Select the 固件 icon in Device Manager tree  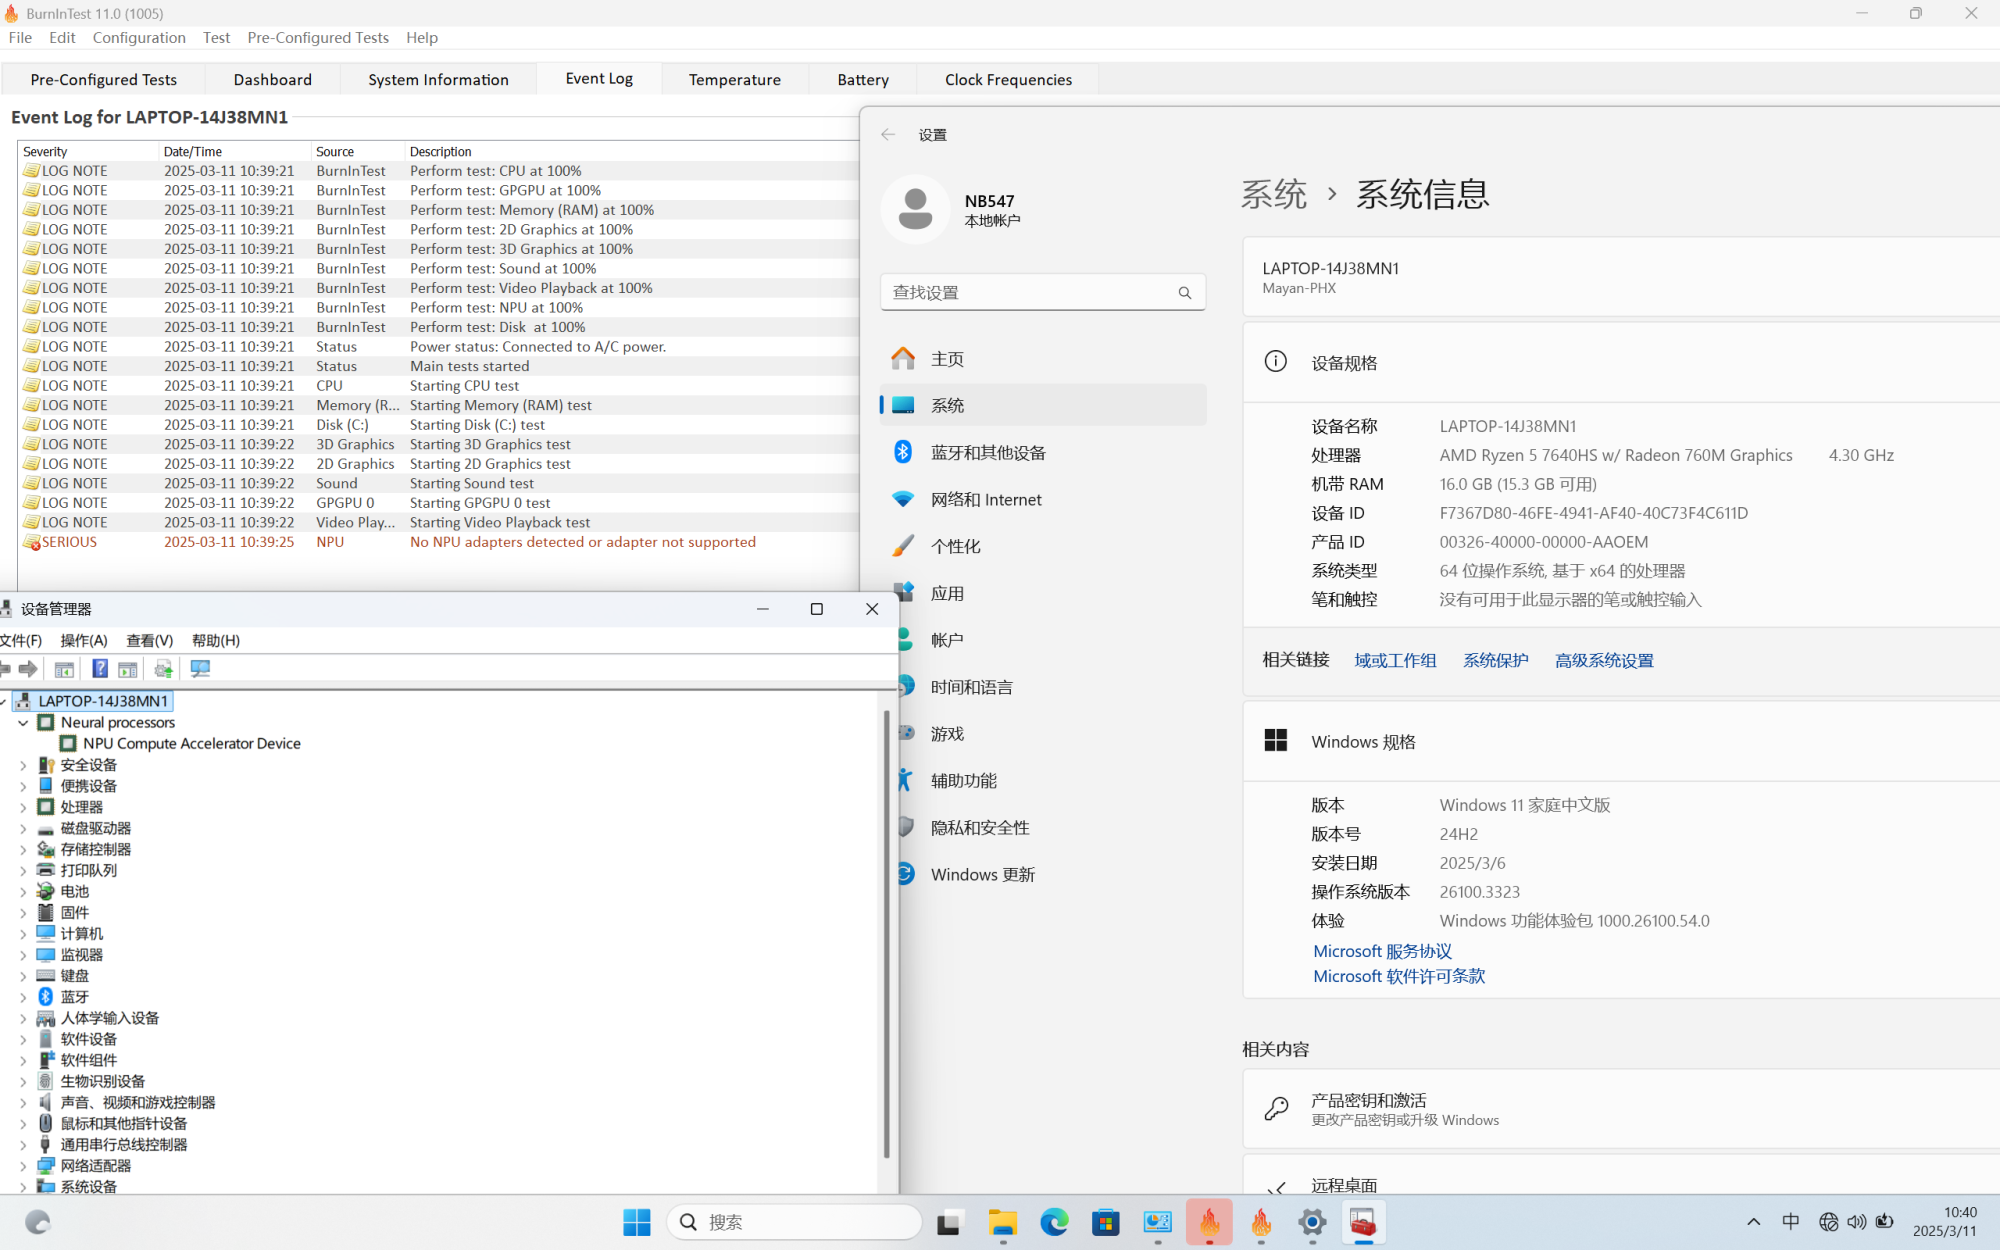coord(46,912)
